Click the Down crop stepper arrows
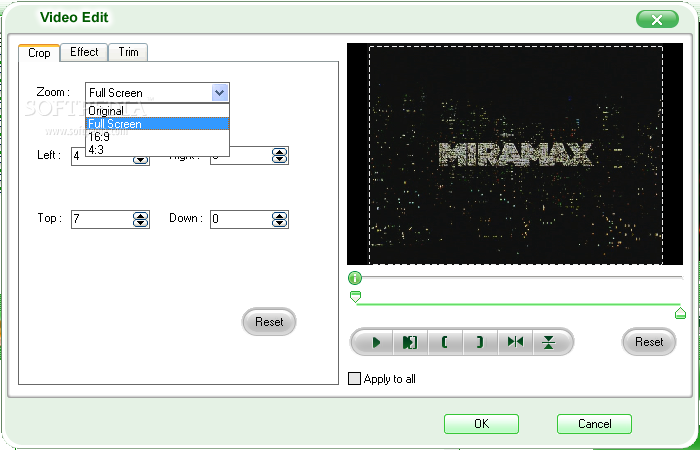Screen dimensions: 700x450 coord(279,219)
